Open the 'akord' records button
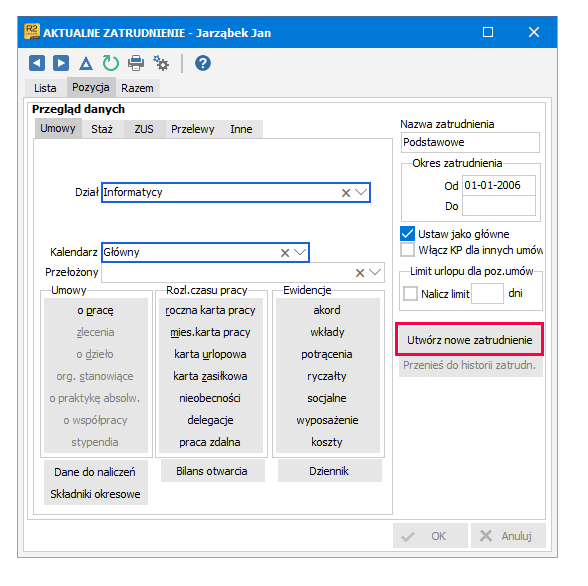 (327, 310)
